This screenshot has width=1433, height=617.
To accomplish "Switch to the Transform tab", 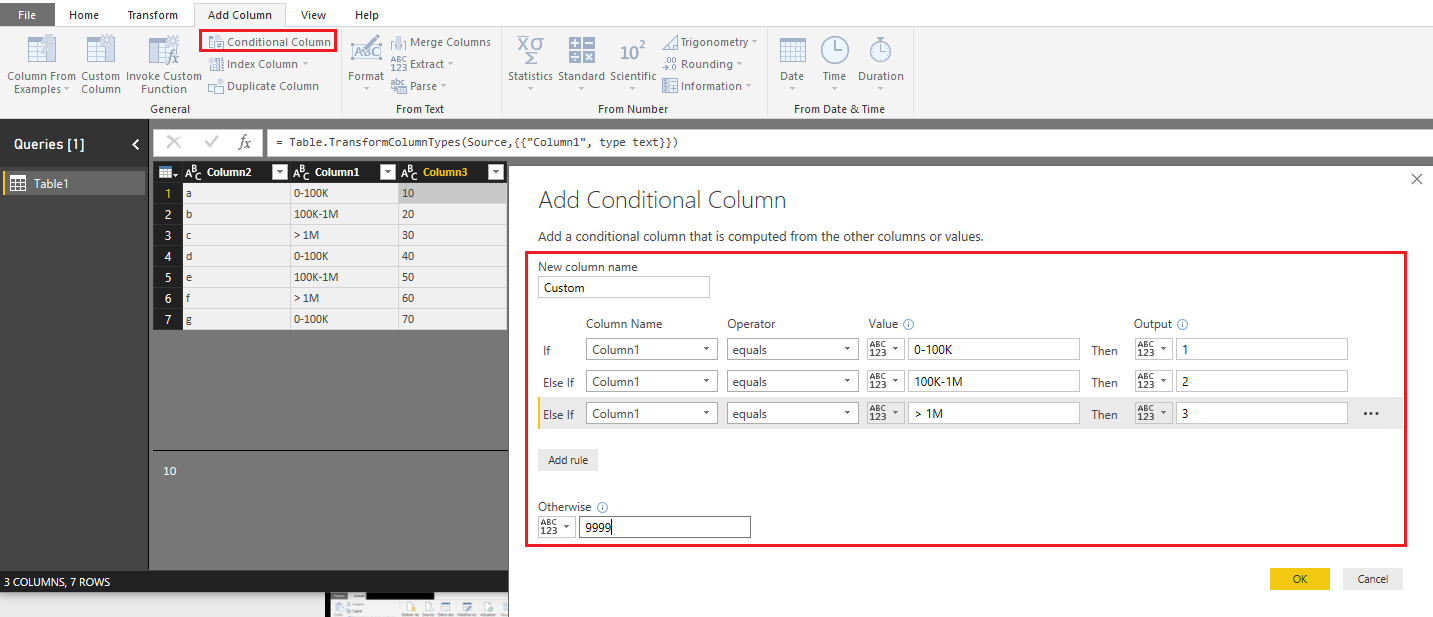I will tap(152, 15).
